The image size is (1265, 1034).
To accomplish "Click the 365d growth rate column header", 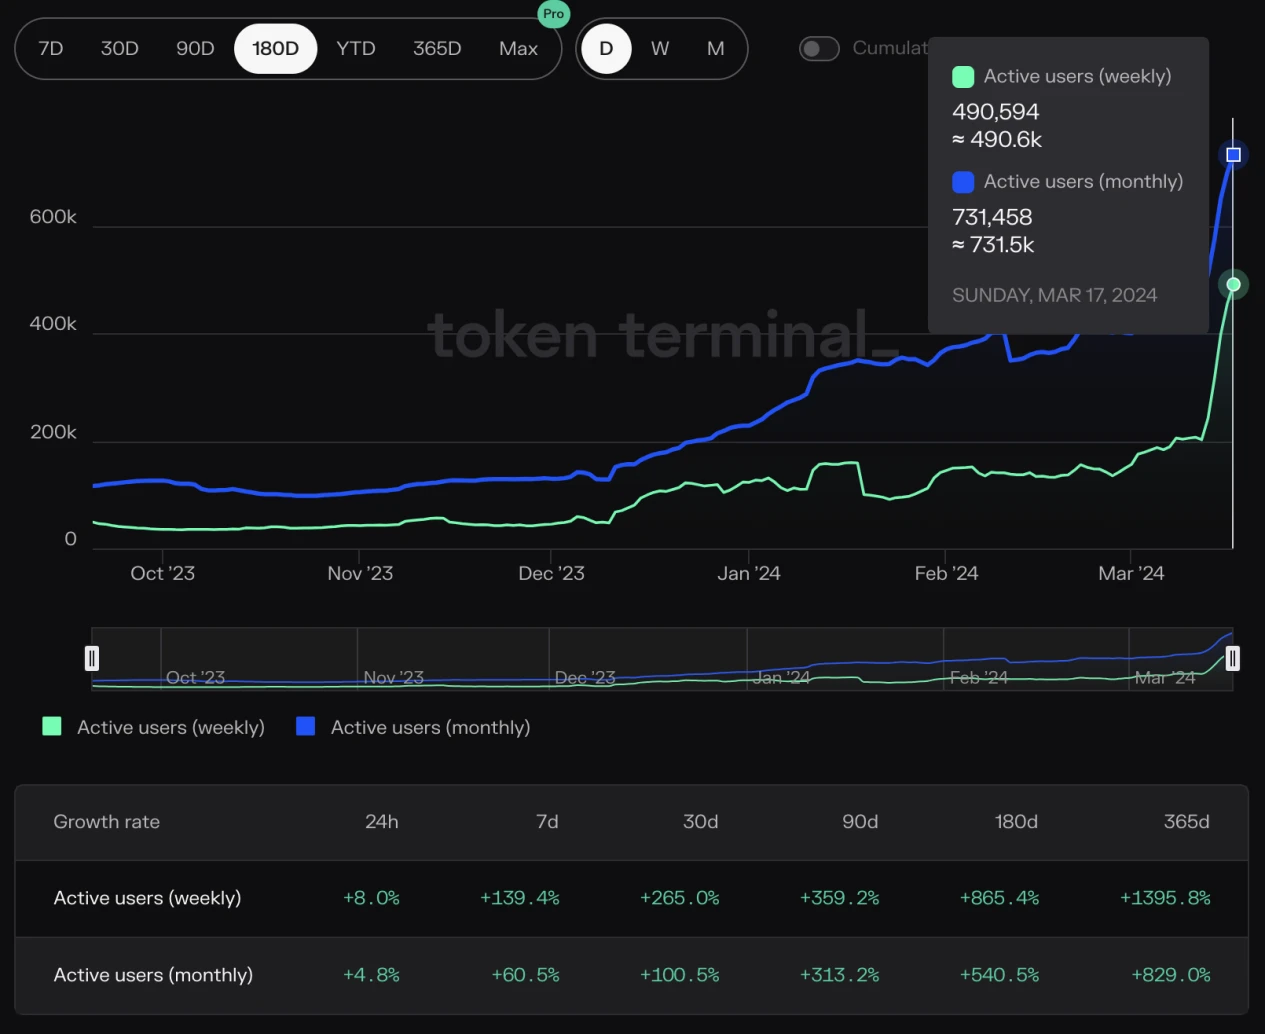I will click(1186, 821).
